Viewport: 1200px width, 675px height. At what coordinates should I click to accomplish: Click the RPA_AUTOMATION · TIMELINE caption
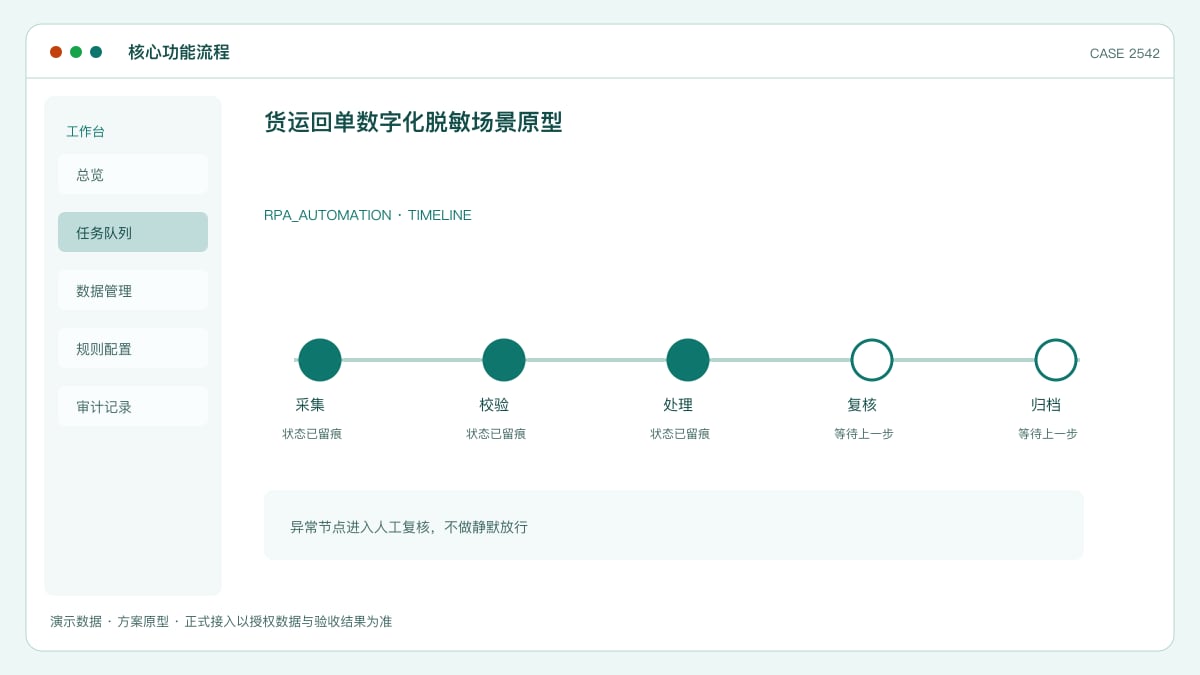click(x=368, y=215)
